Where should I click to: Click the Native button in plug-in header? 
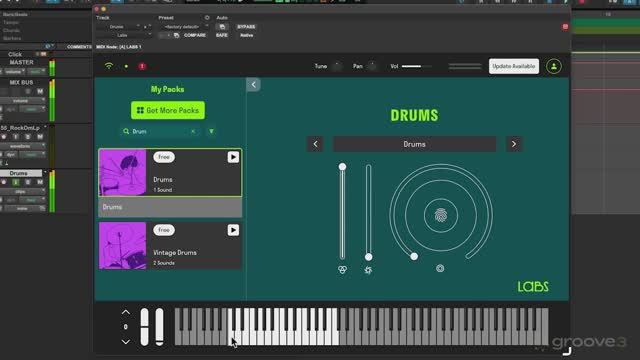pos(246,36)
